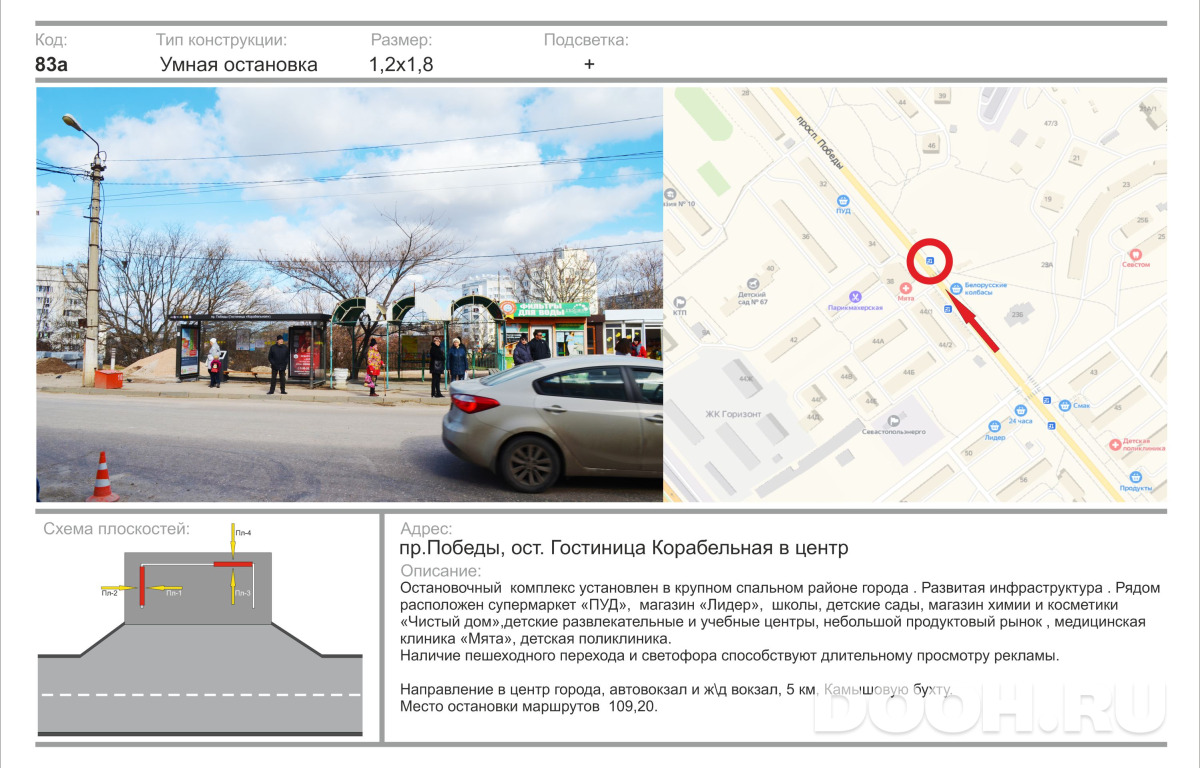Viewport: 1200px width, 768px height.
Task: Click the Тип конструкции: label
Action: (x=222, y=40)
